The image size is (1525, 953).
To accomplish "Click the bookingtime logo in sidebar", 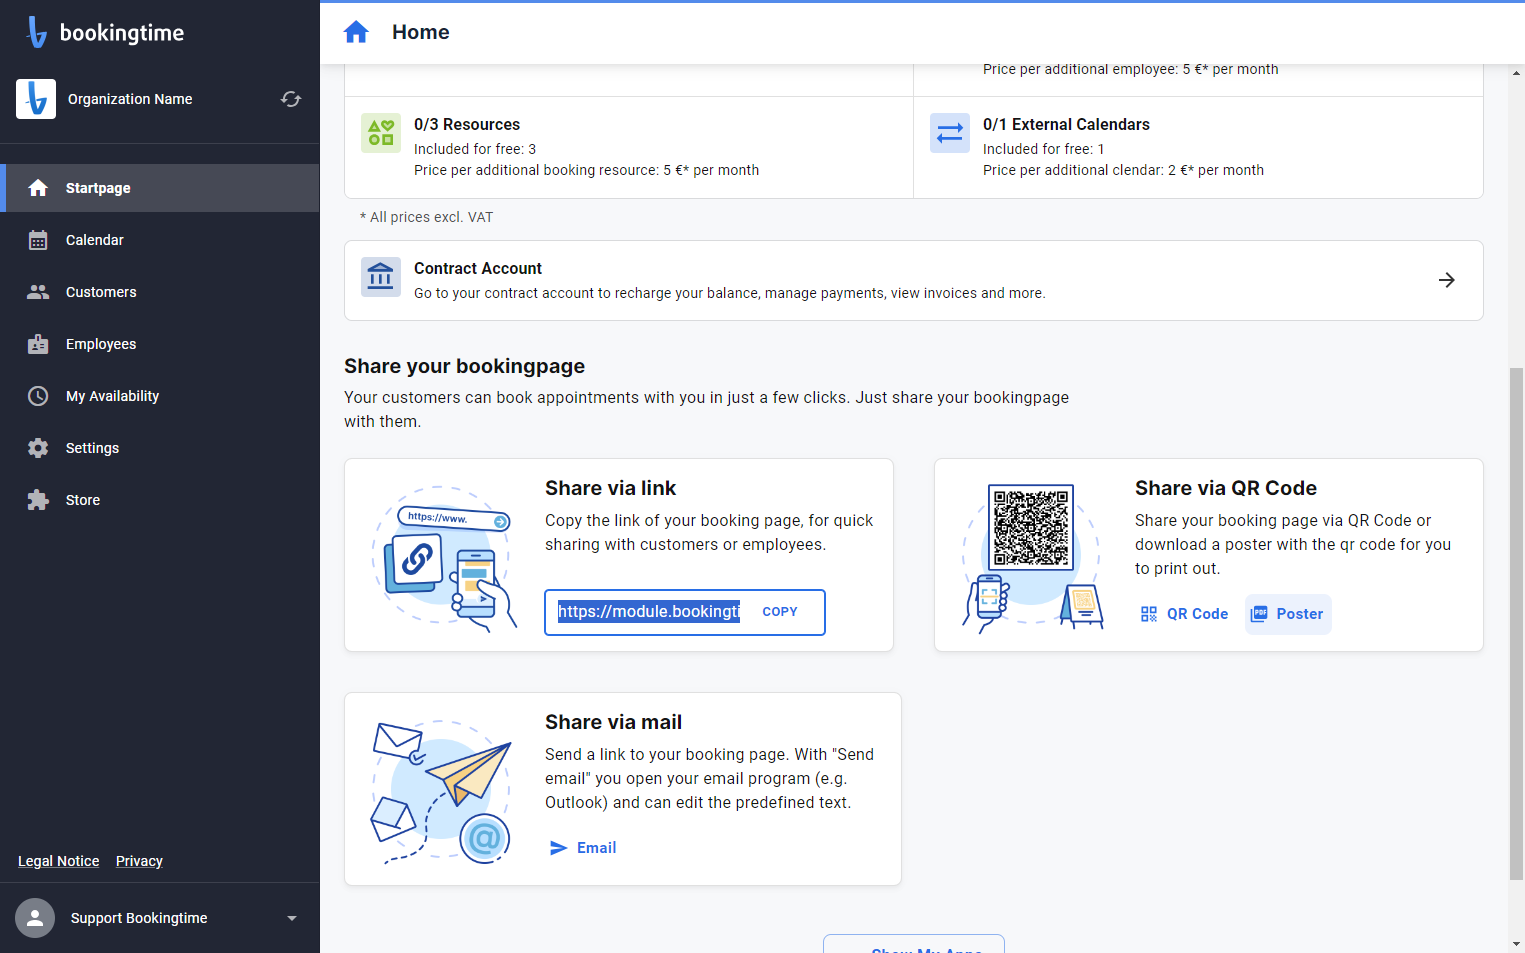I will (105, 32).
